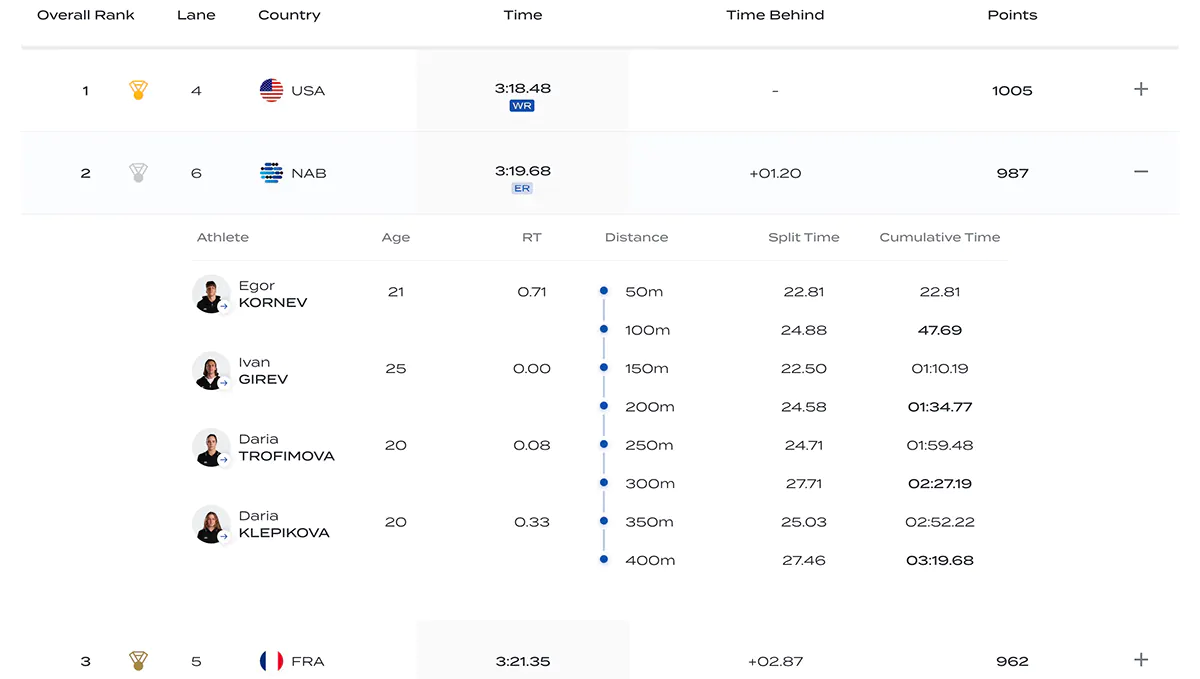Image resolution: width=1200 pixels, height=679 pixels.
Task: Click Daria Klepikova's name link
Action: pyautogui.click(x=283, y=525)
